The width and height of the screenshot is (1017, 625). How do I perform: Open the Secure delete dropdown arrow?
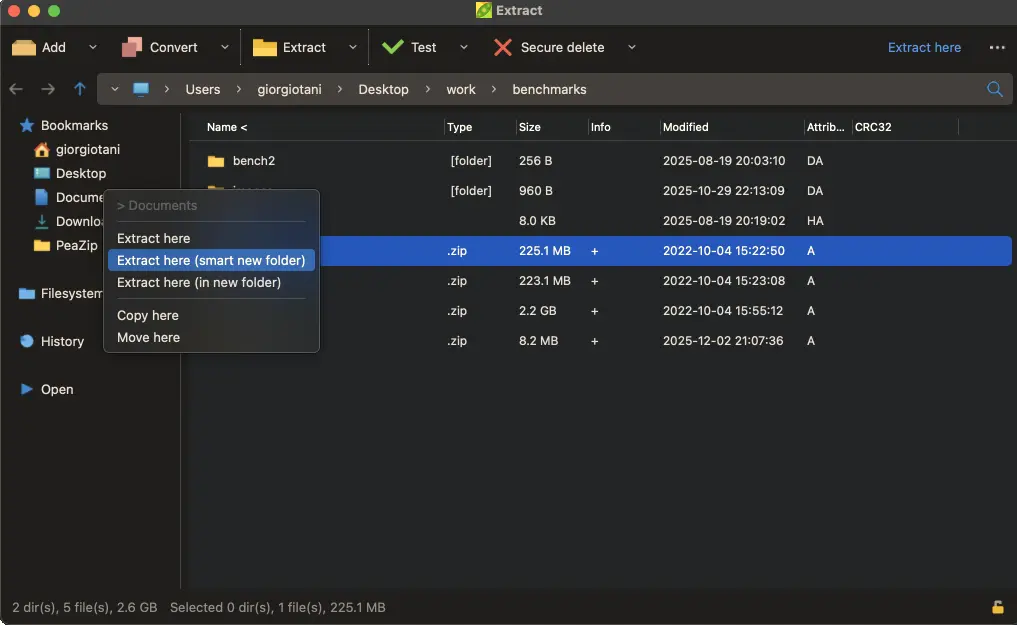coord(631,47)
